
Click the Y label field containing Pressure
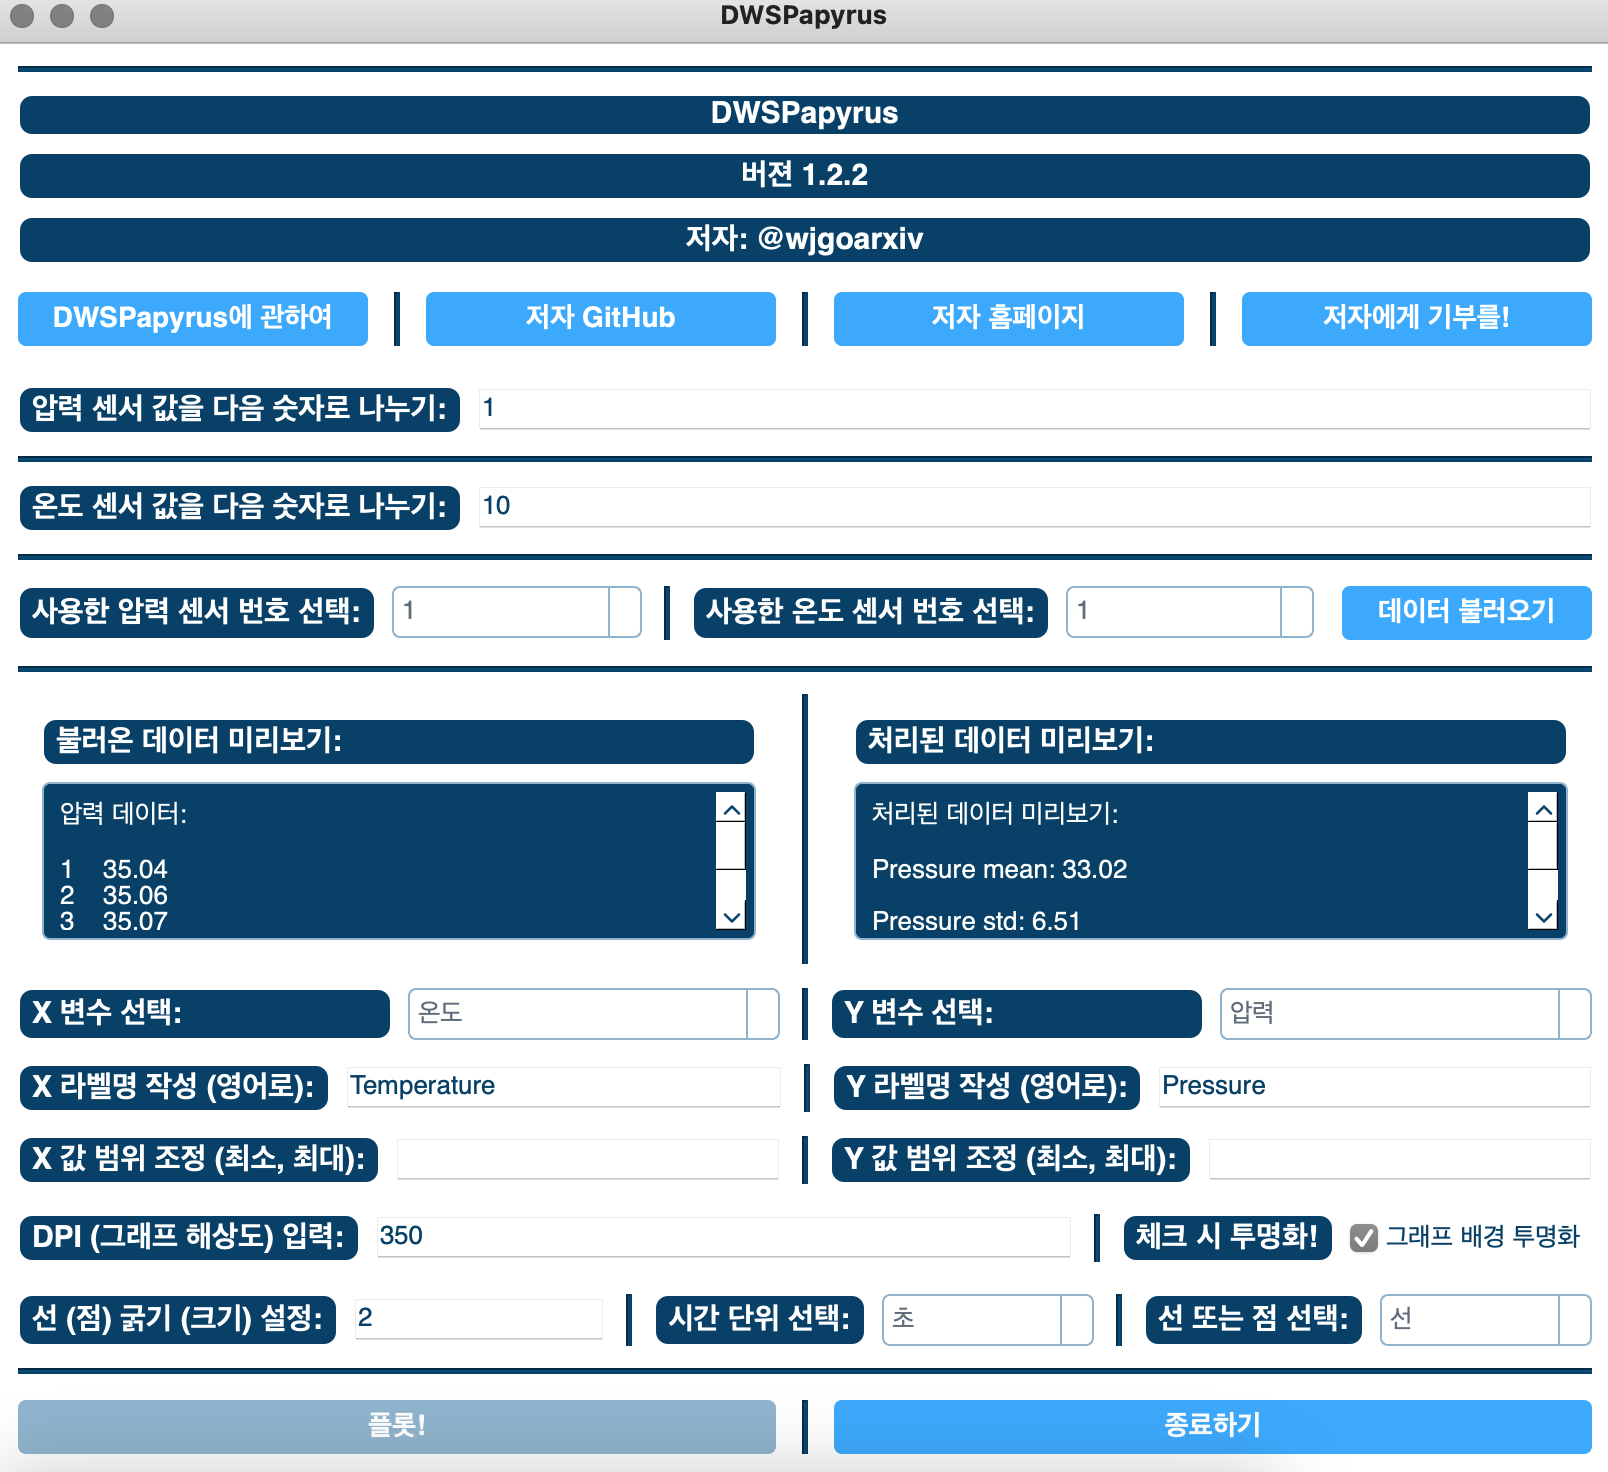[x=1375, y=1086]
